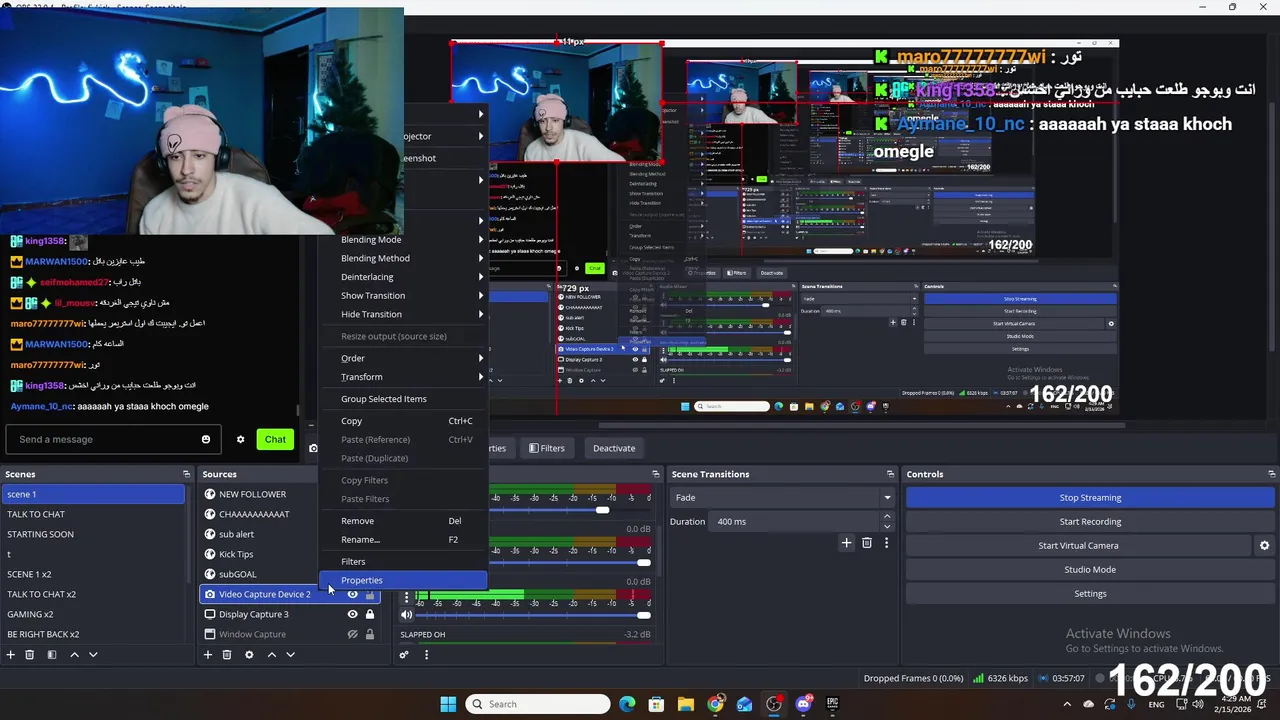This screenshot has width=1280, height=720.
Task: Show hidden system tray icons chevron
Action: (1066, 704)
